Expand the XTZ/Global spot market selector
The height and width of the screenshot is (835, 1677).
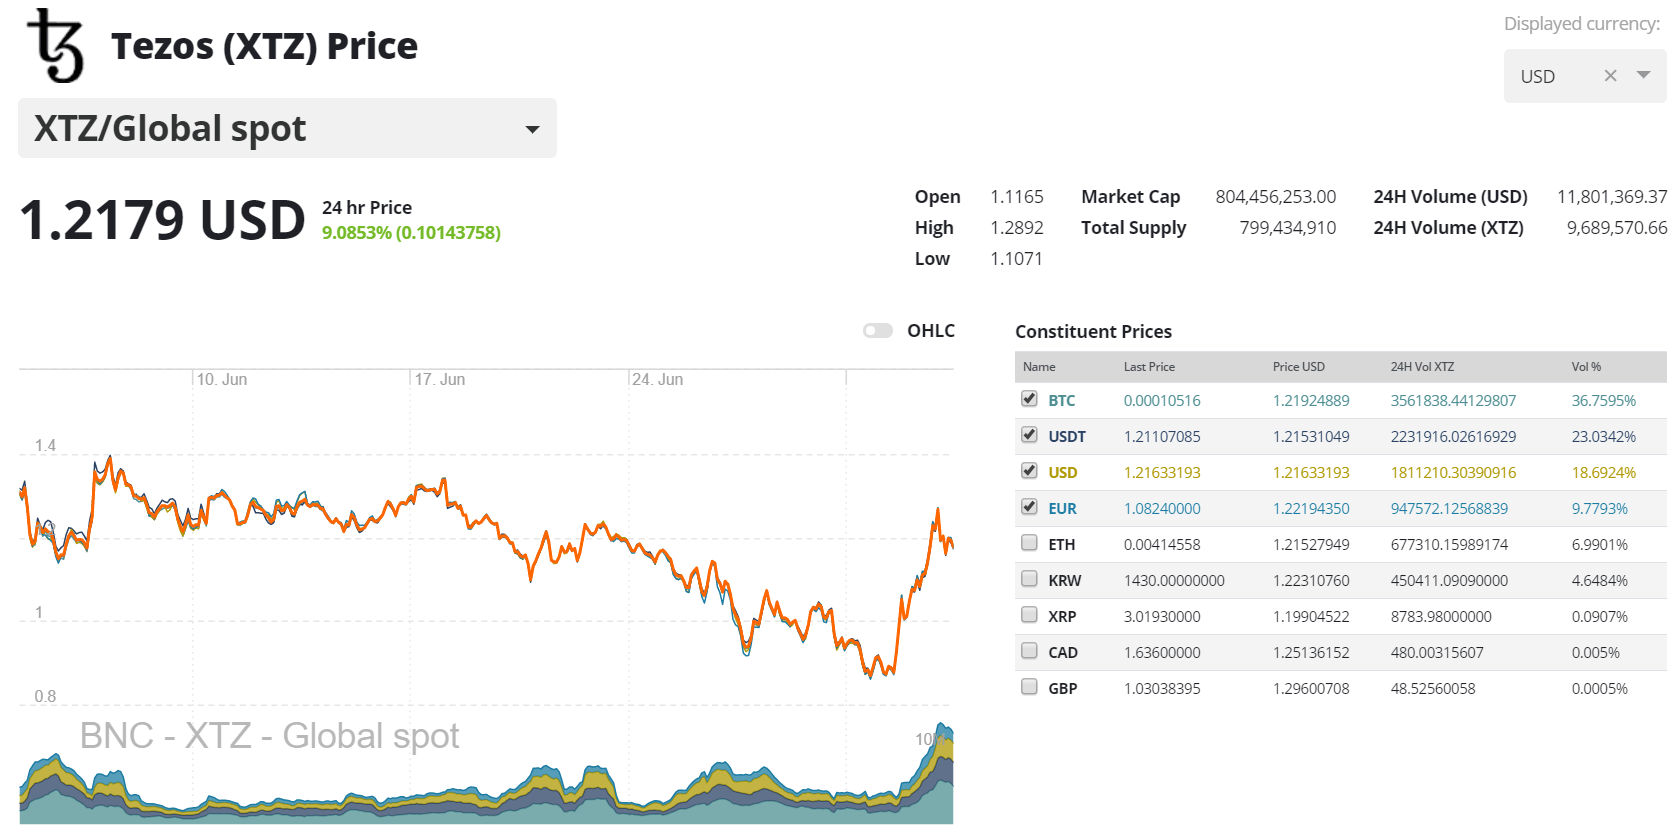(x=287, y=128)
